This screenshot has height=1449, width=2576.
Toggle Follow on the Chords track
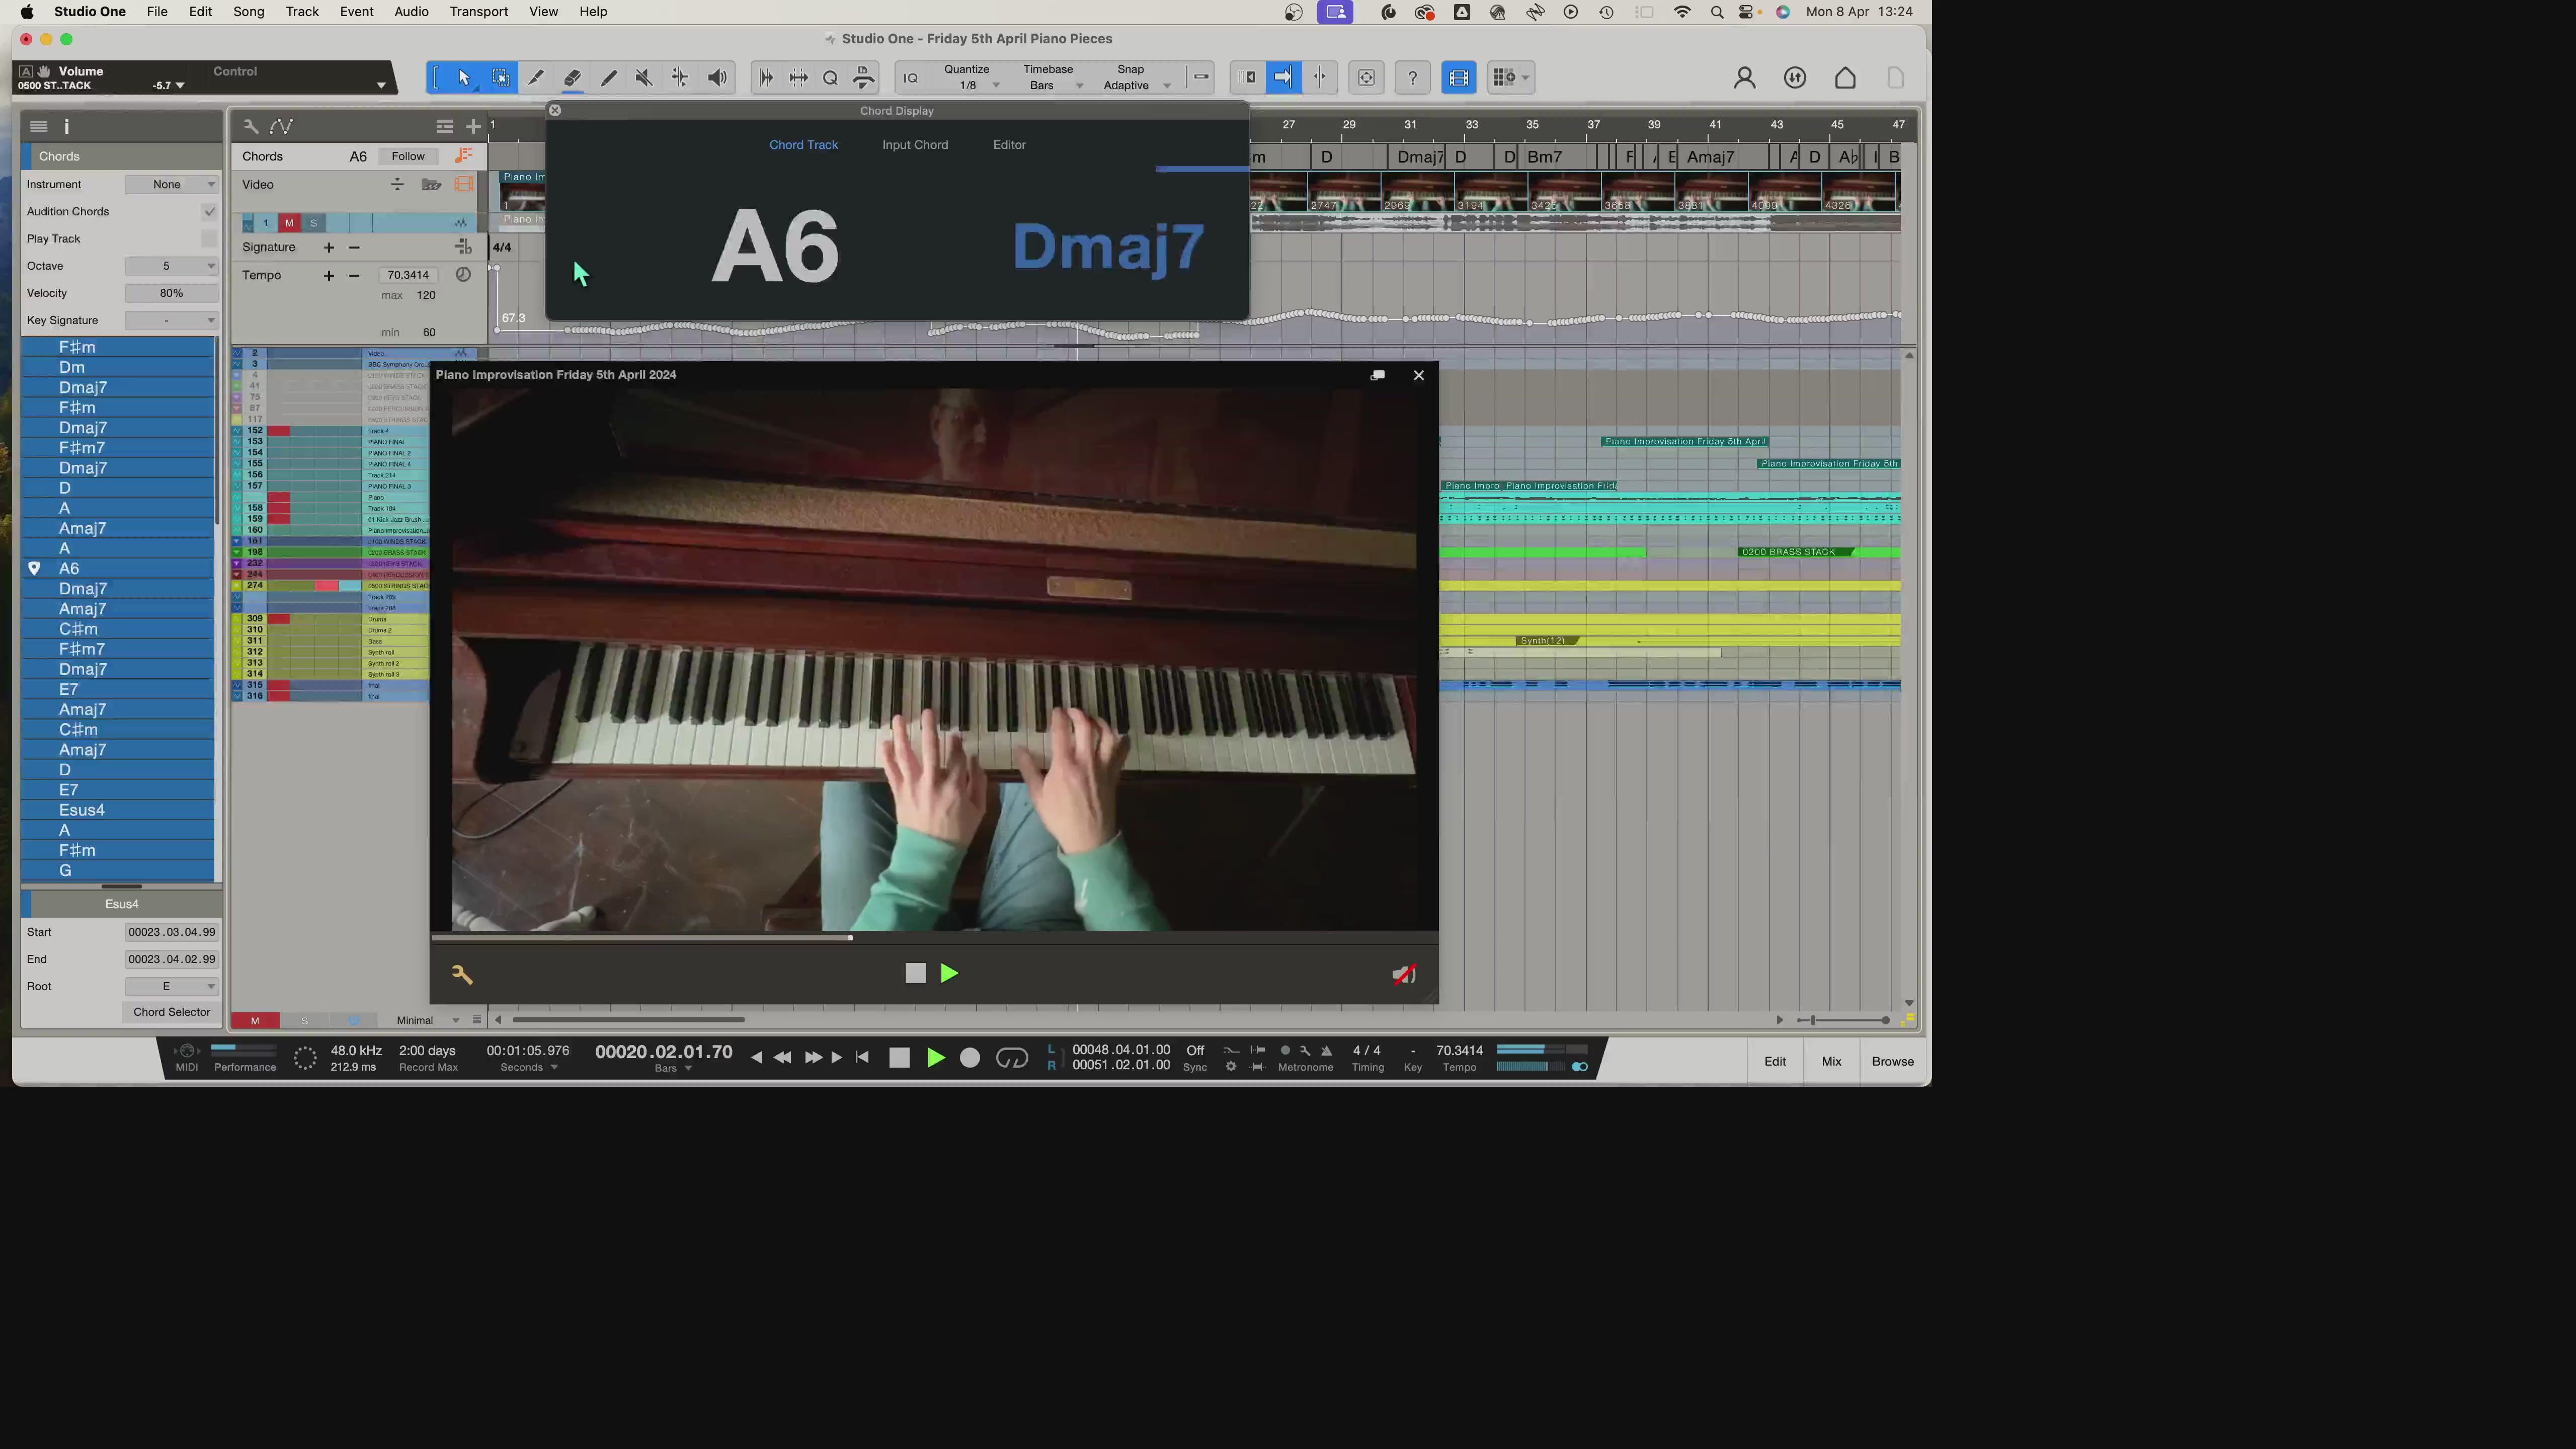point(408,156)
